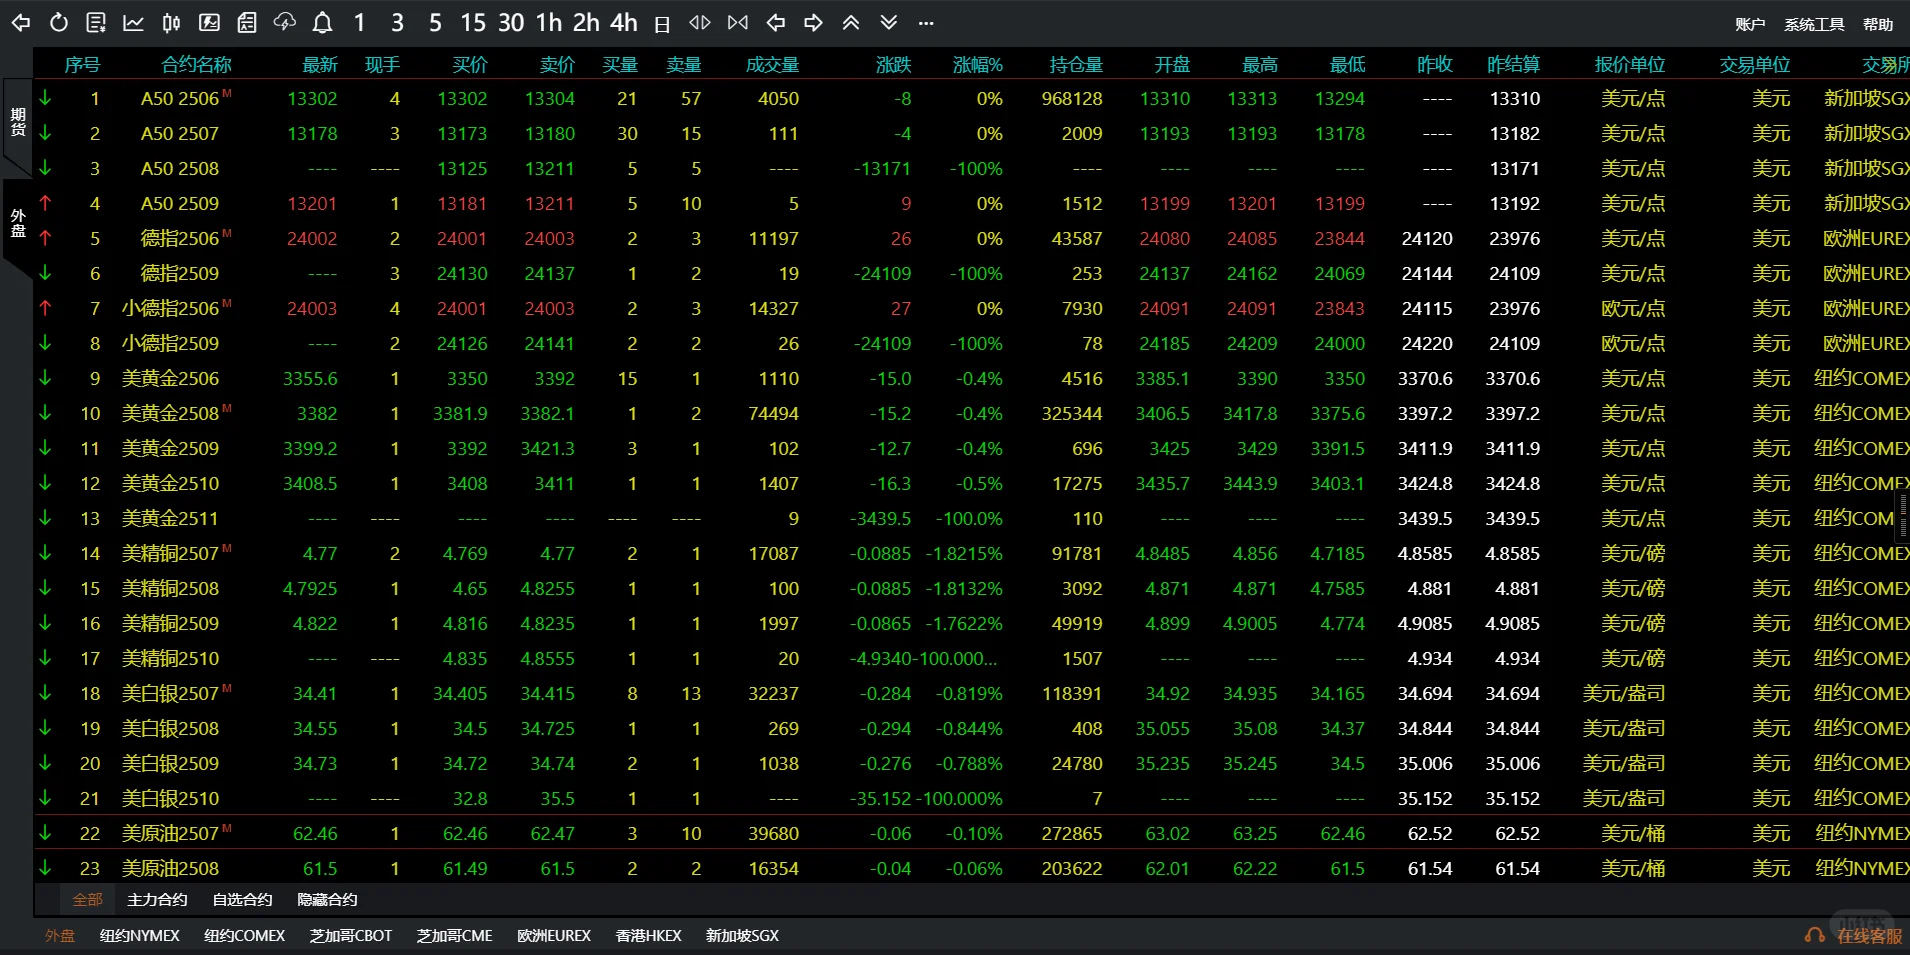Switch to the 期货 side tab
This screenshot has width=1910, height=955.
pos(18,122)
